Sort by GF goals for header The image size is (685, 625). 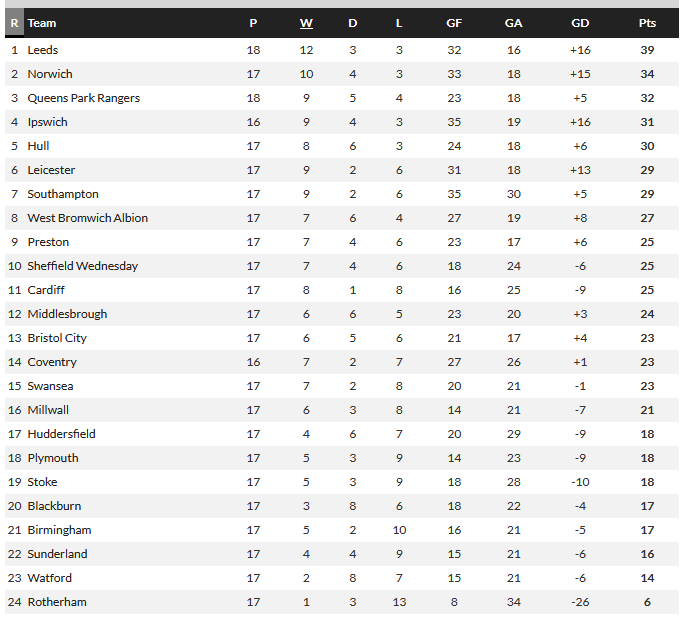click(454, 23)
